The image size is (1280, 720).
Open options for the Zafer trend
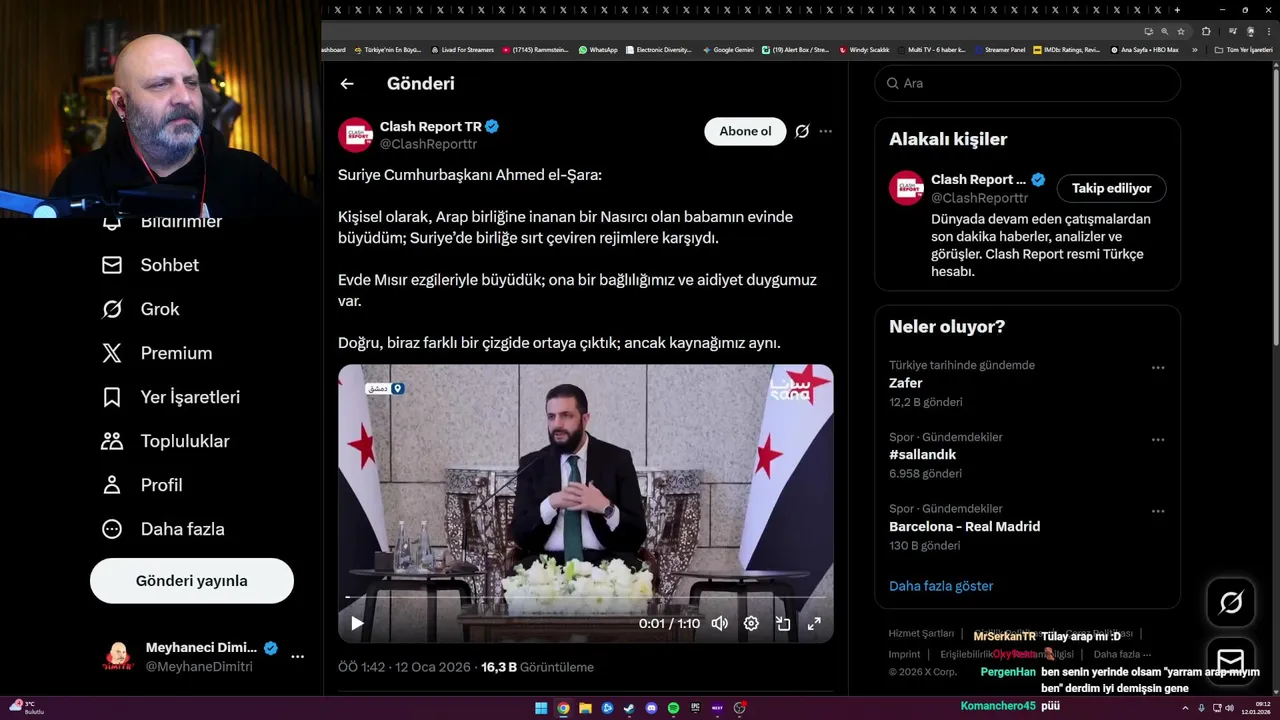click(x=1158, y=368)
